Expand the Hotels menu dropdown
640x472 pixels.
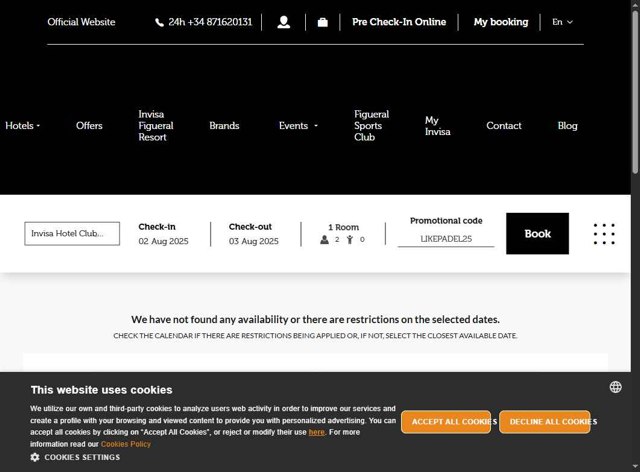(x=22, y=126)
